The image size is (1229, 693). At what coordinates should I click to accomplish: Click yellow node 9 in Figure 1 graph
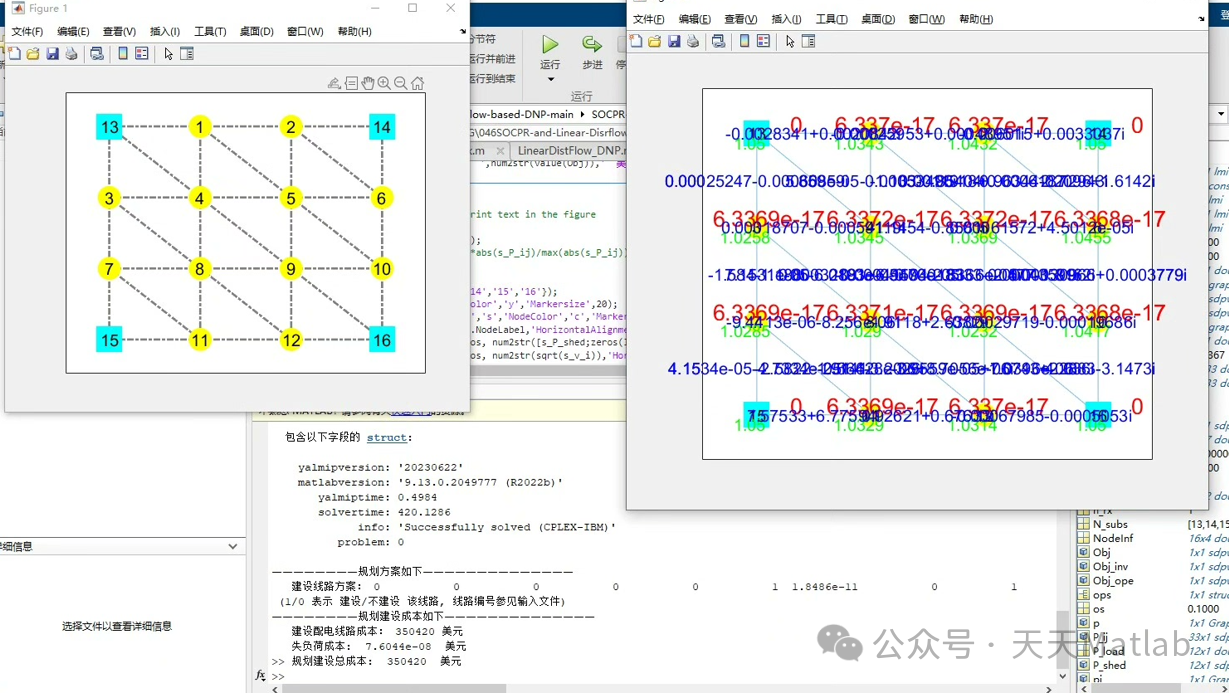[x=291, y=269]
